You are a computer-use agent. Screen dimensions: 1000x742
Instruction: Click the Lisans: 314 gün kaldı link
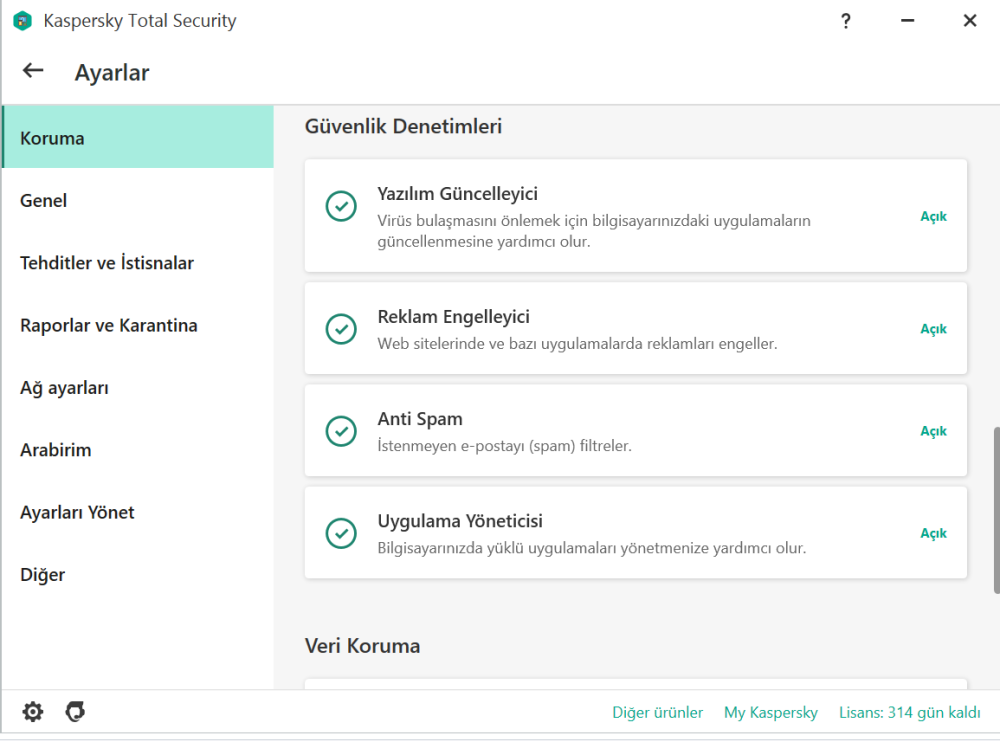(x=909, y=712)
